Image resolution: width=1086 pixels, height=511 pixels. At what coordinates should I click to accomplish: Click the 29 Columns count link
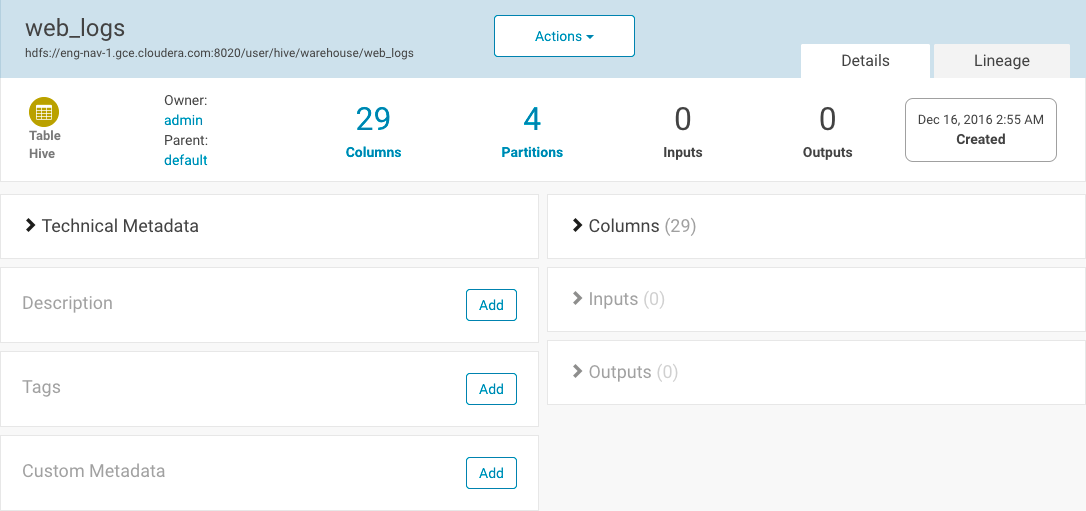[x=373, y=120]
